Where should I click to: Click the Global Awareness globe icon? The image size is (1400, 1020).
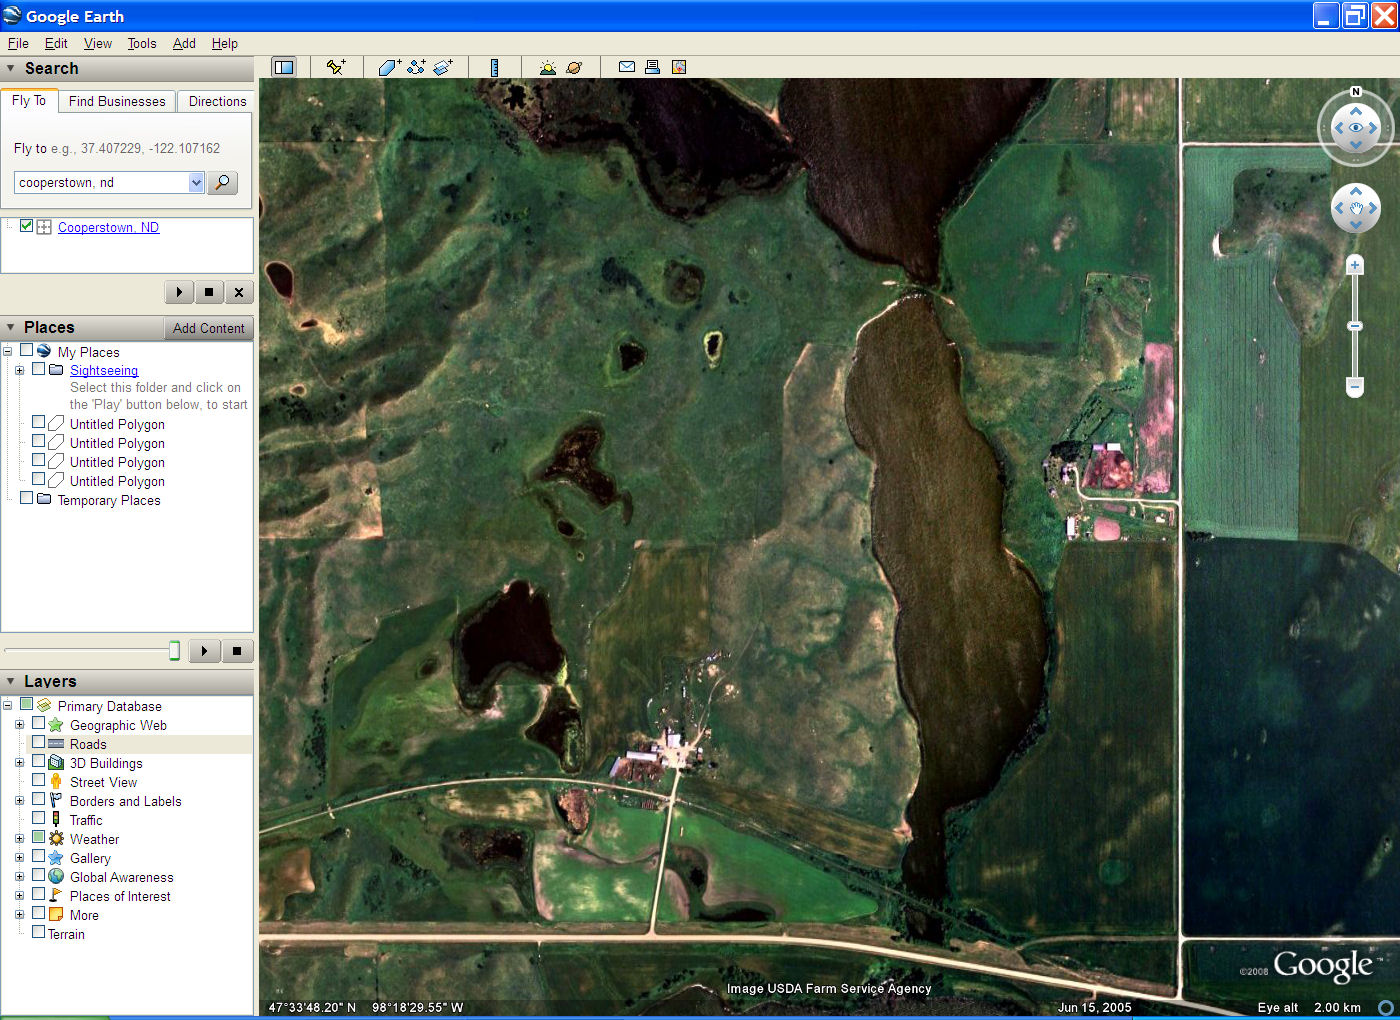[56, 877]
